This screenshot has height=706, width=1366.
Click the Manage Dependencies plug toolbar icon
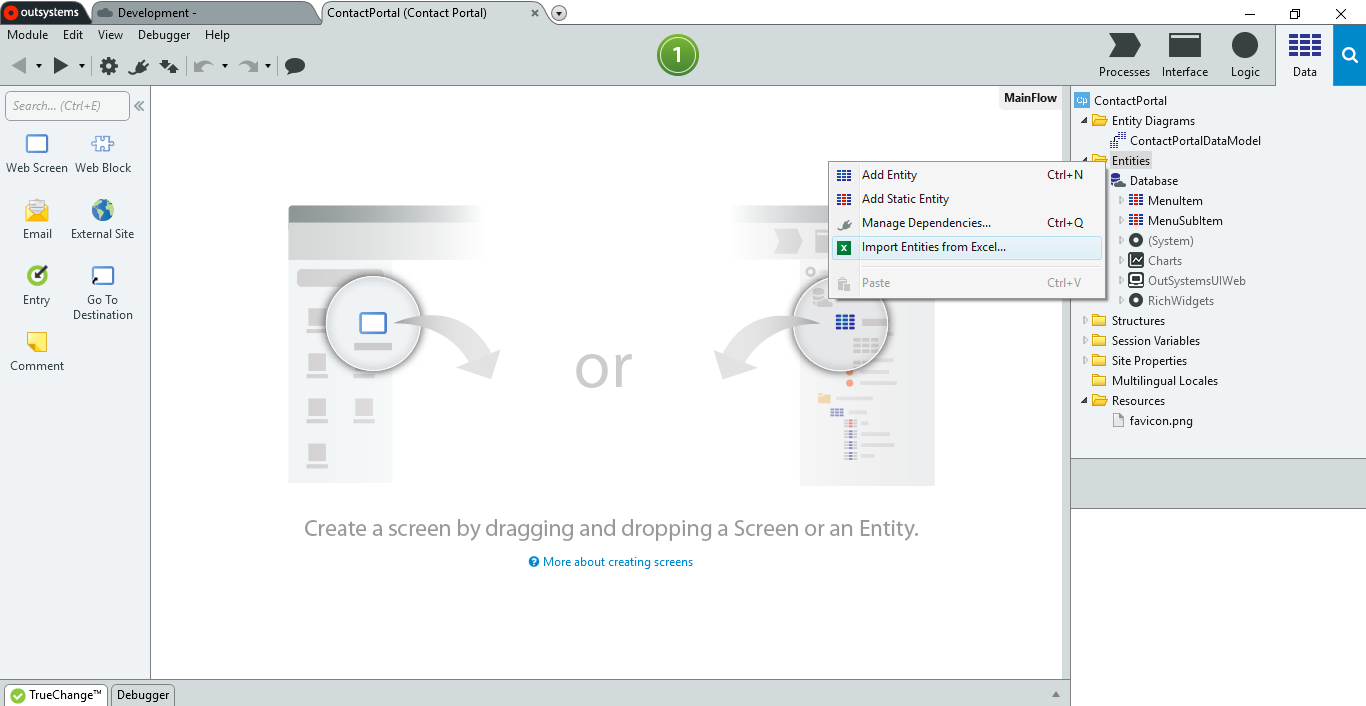(x=139, y=66)
